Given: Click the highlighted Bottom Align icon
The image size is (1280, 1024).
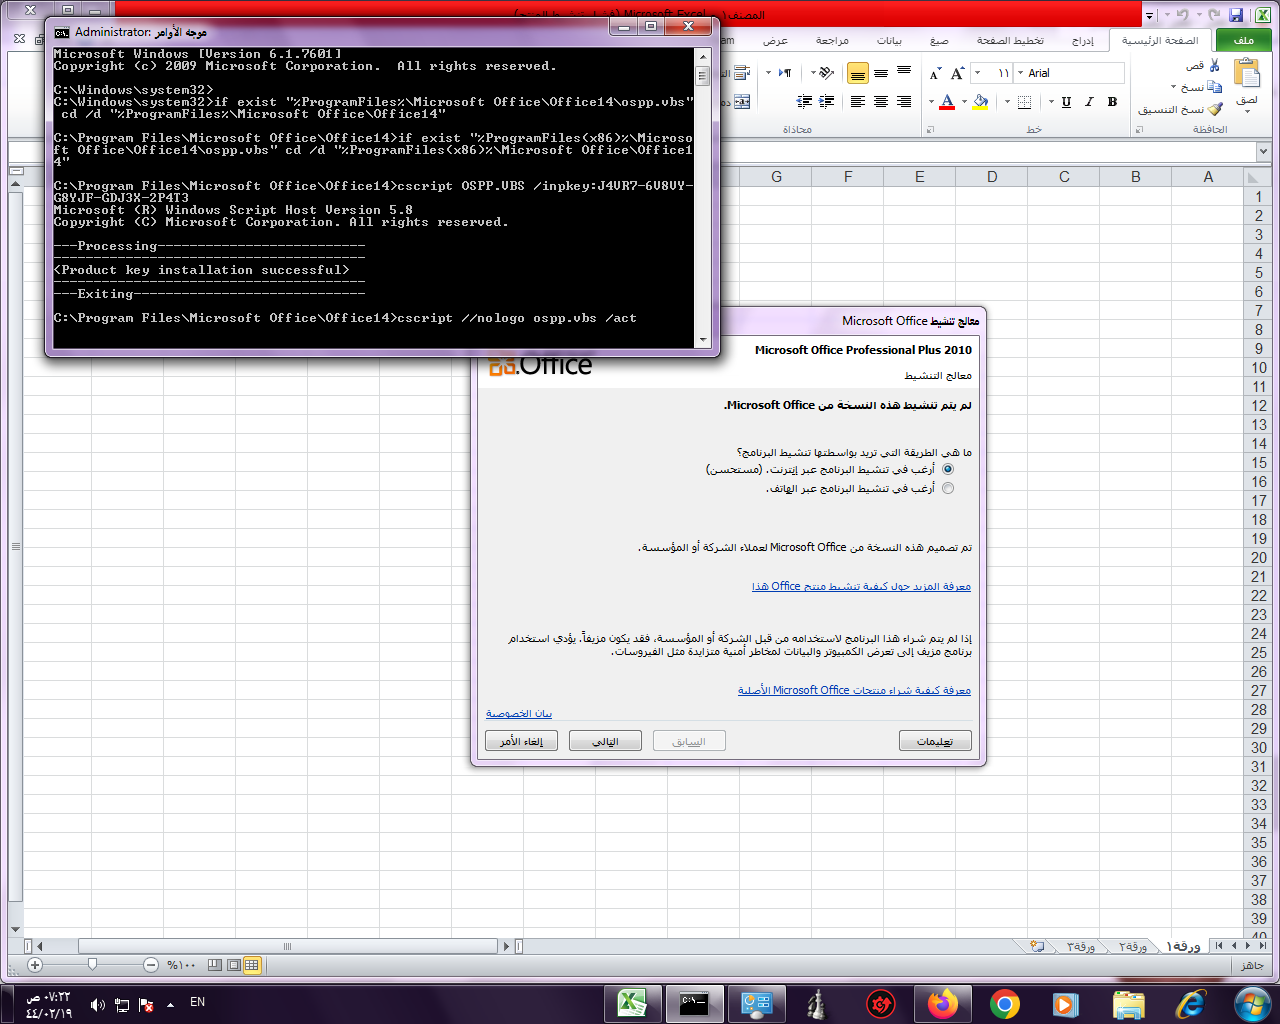Looking at the screenshot, I should coord(858,73).
